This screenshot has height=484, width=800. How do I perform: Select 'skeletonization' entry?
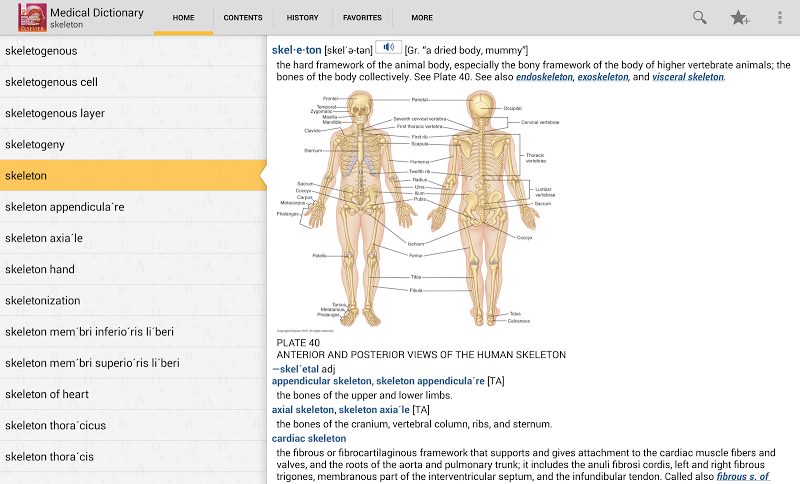tap(133, 300)
